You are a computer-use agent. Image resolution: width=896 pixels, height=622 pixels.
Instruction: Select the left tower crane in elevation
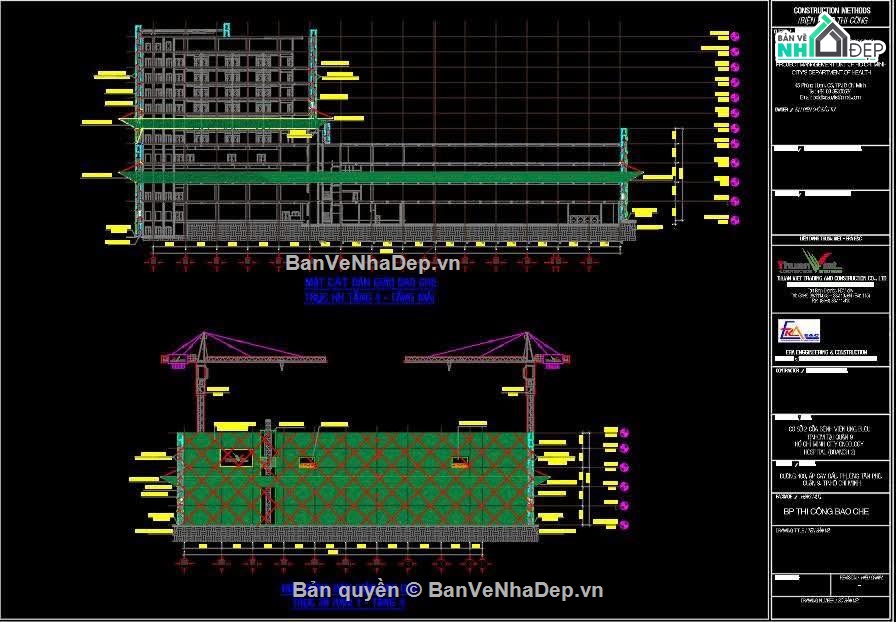pyautogui.click(x=243, y=380)
